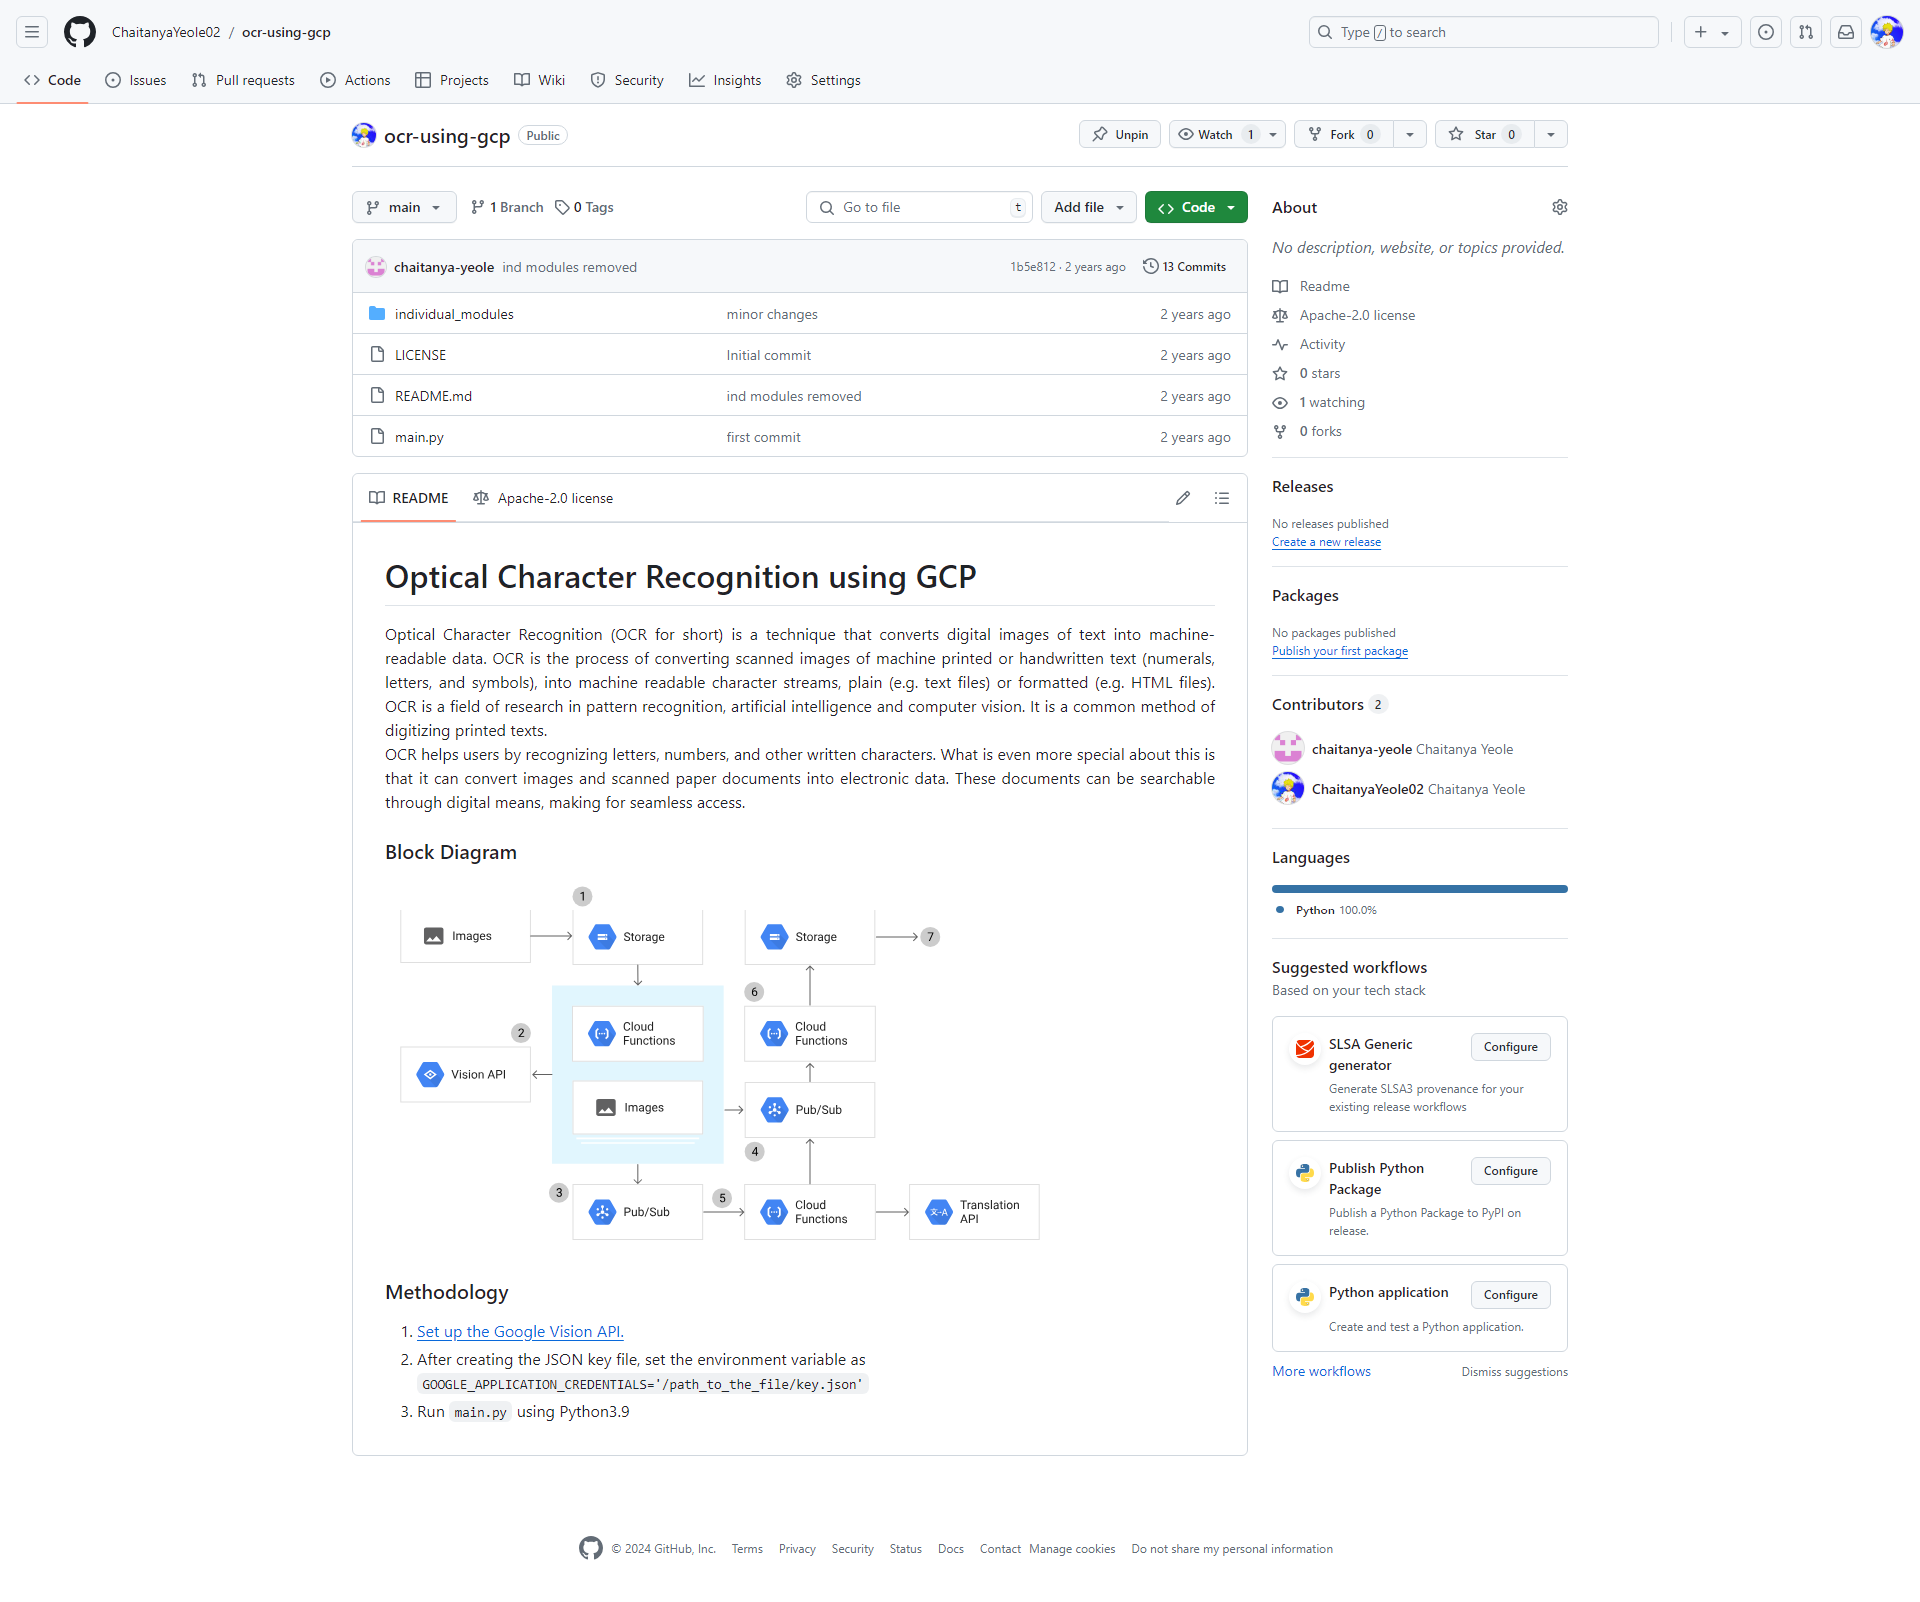Open the individual_modules folder
Image resolution: width=1920 pixels, height=1602 pixels.
tap(454, 314)
